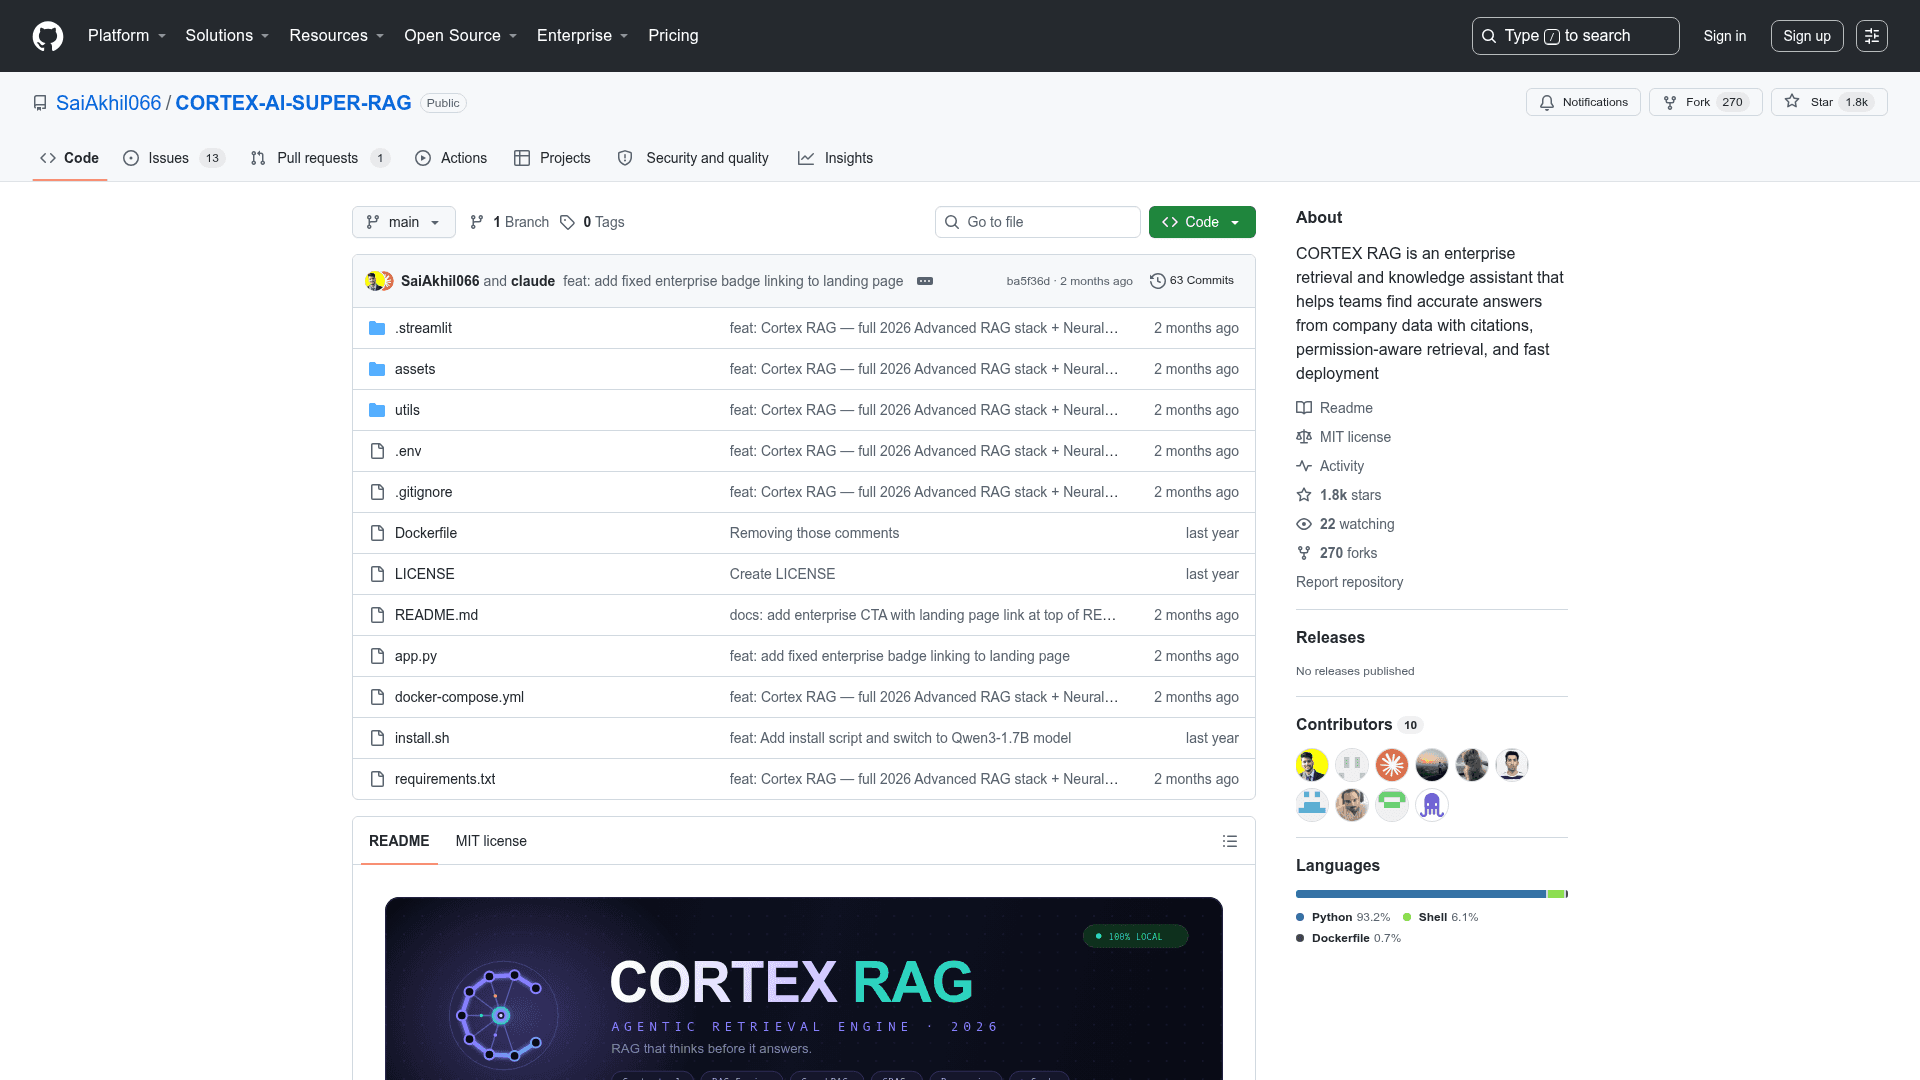Open the first contributor avatar
The width and height of the screenshot is (1920, 1080).
tap(1312, 765)
